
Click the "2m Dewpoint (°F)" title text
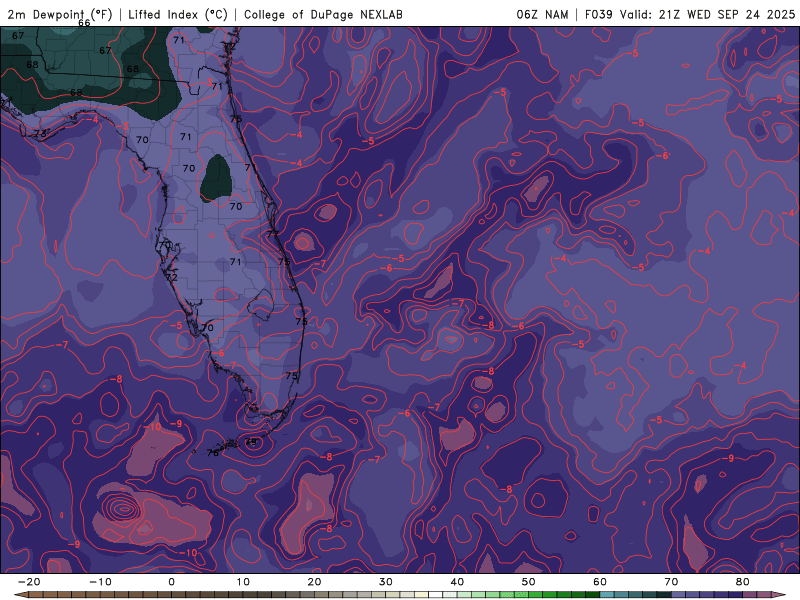coord(59,14)
